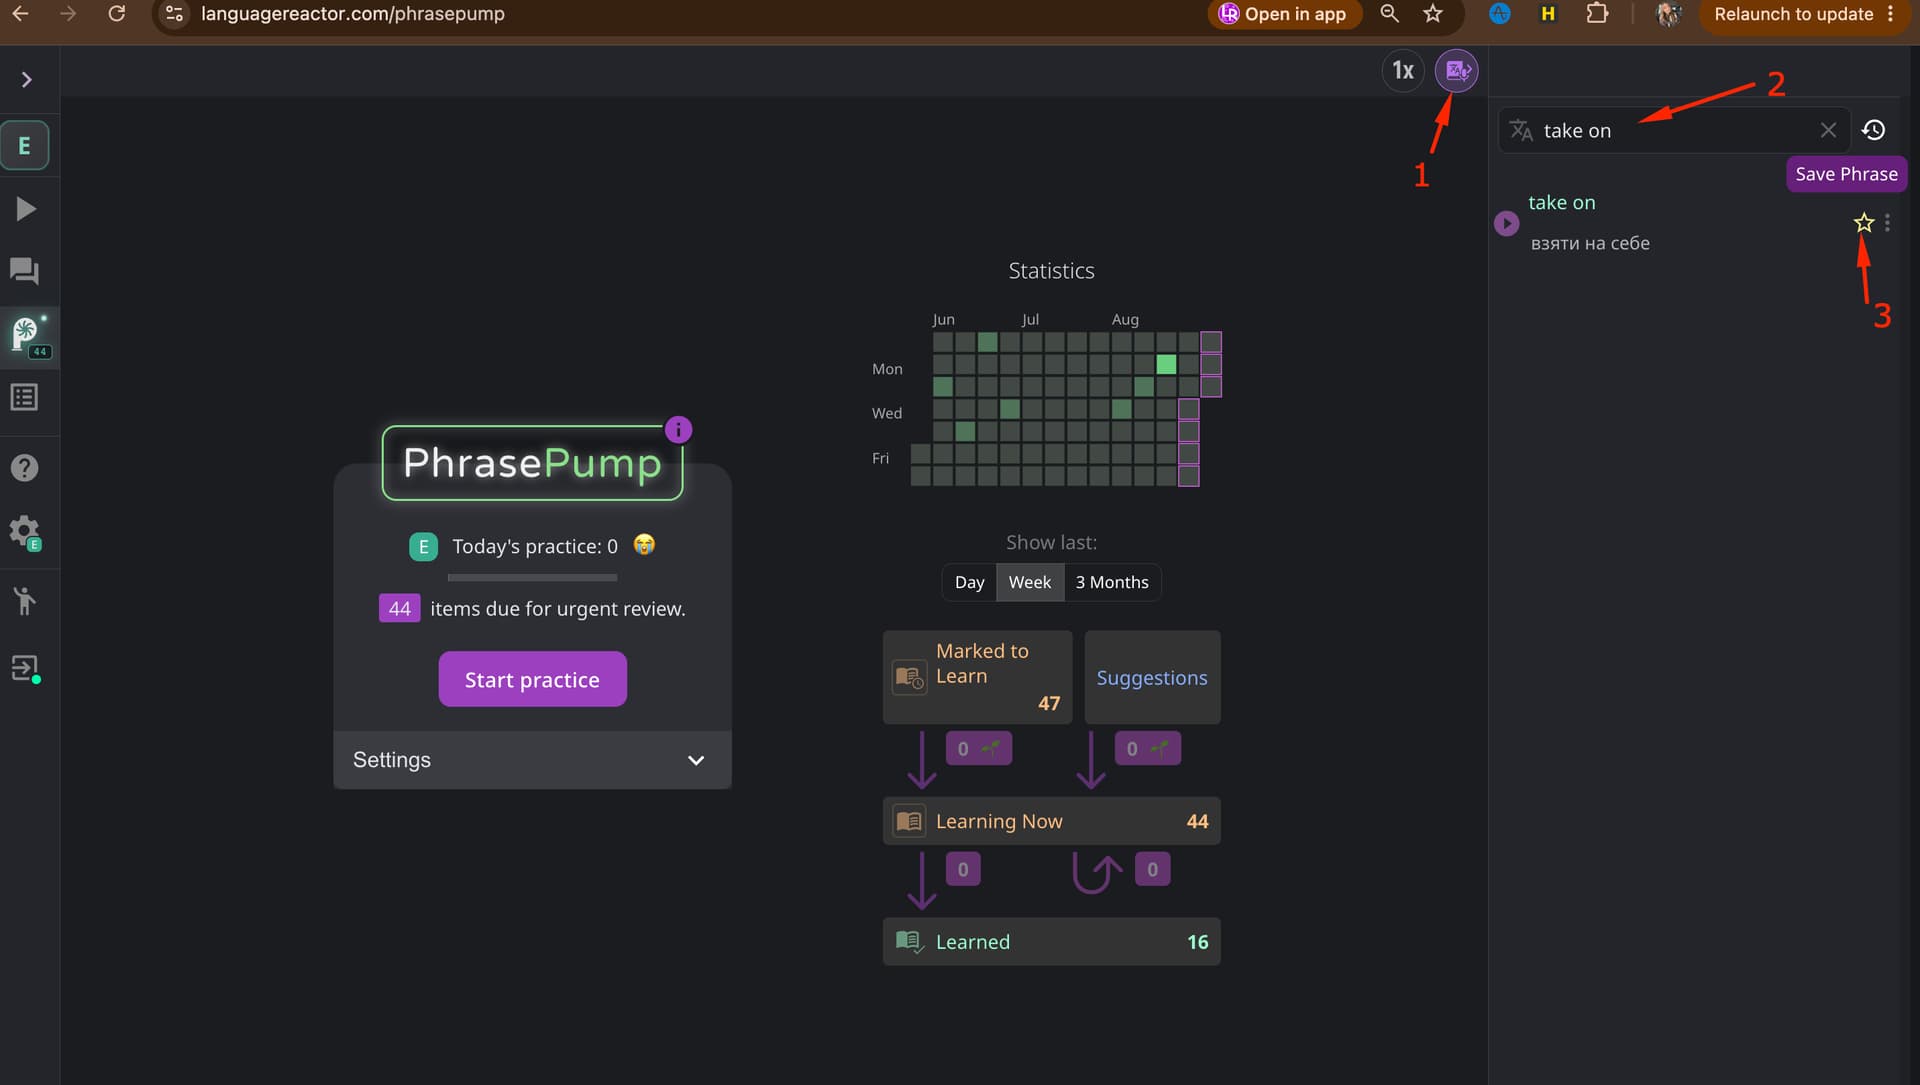Expand the Settings dropdown
1920x1085 pixels.
533,760
